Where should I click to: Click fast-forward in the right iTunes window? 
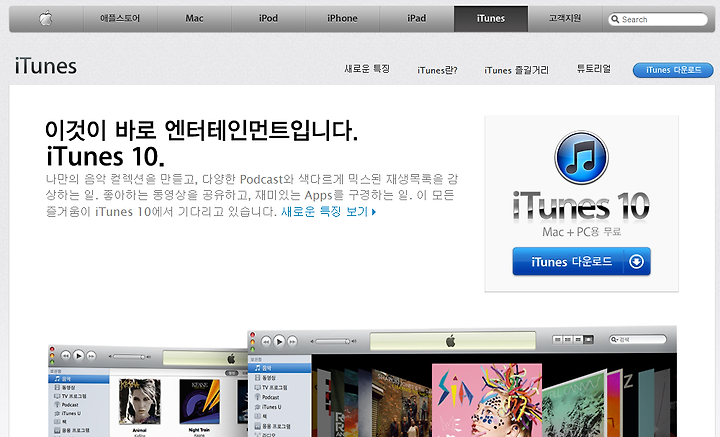coord(292,342)
